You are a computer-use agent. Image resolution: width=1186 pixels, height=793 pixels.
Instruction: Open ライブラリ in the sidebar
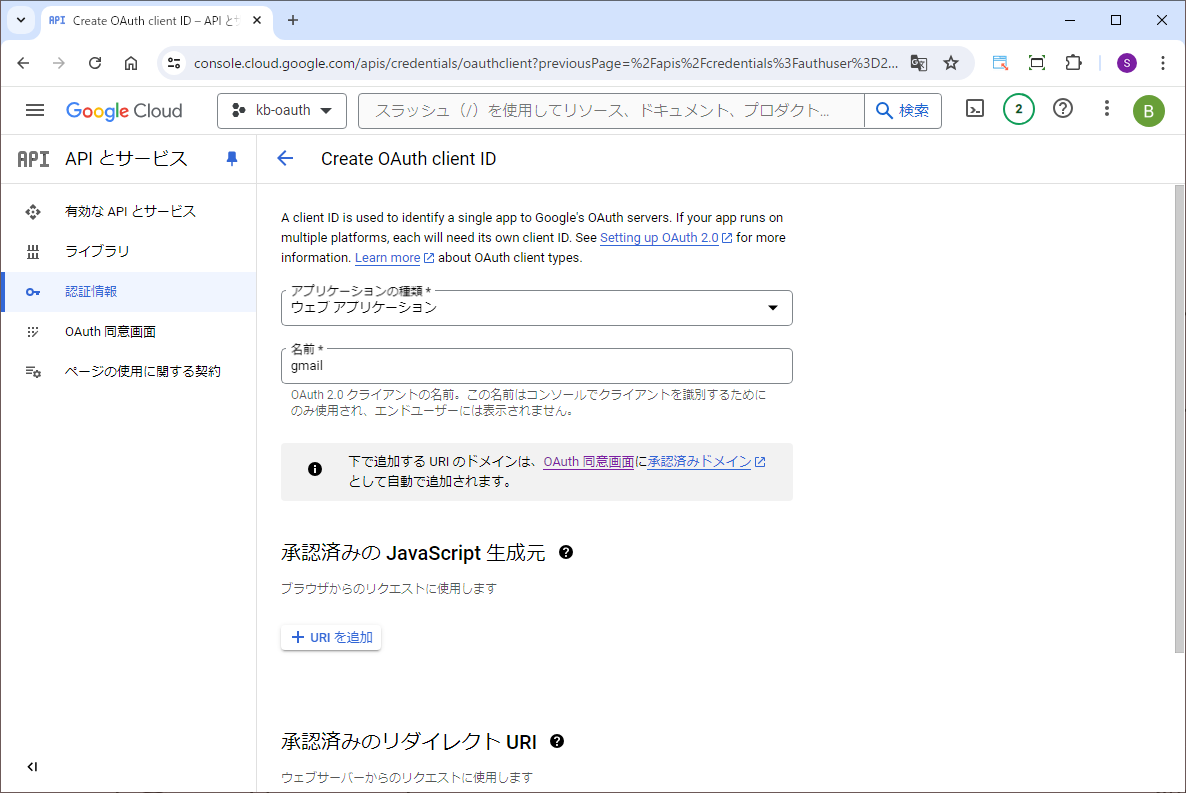point(97,252)
